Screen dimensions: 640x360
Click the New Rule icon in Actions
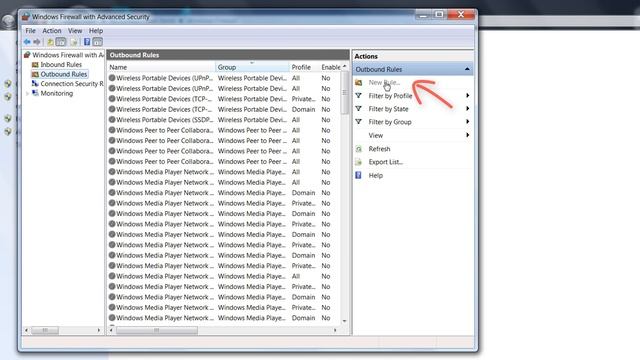pyautogui.click(x=358, y=82)
